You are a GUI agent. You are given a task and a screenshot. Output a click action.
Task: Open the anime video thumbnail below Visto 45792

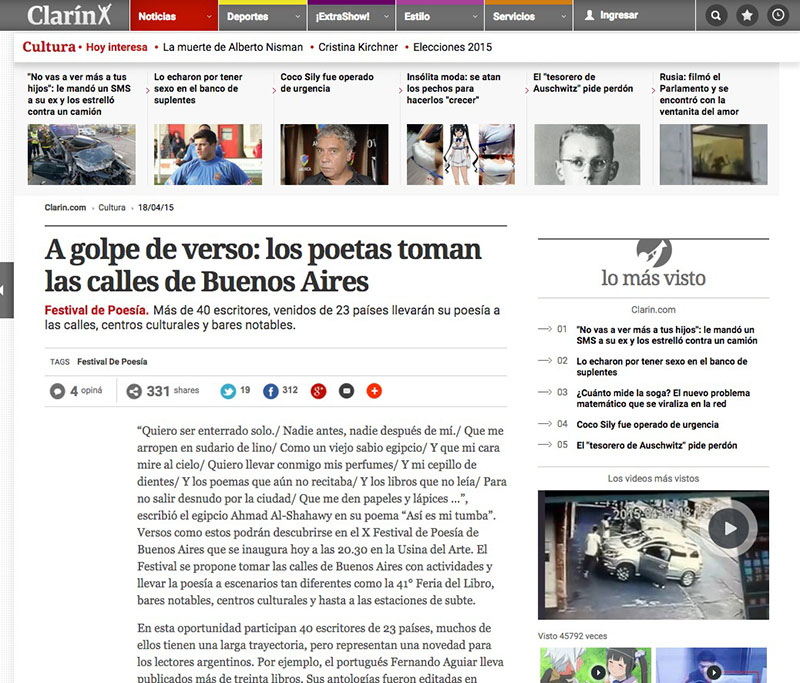tap(596, 665)
